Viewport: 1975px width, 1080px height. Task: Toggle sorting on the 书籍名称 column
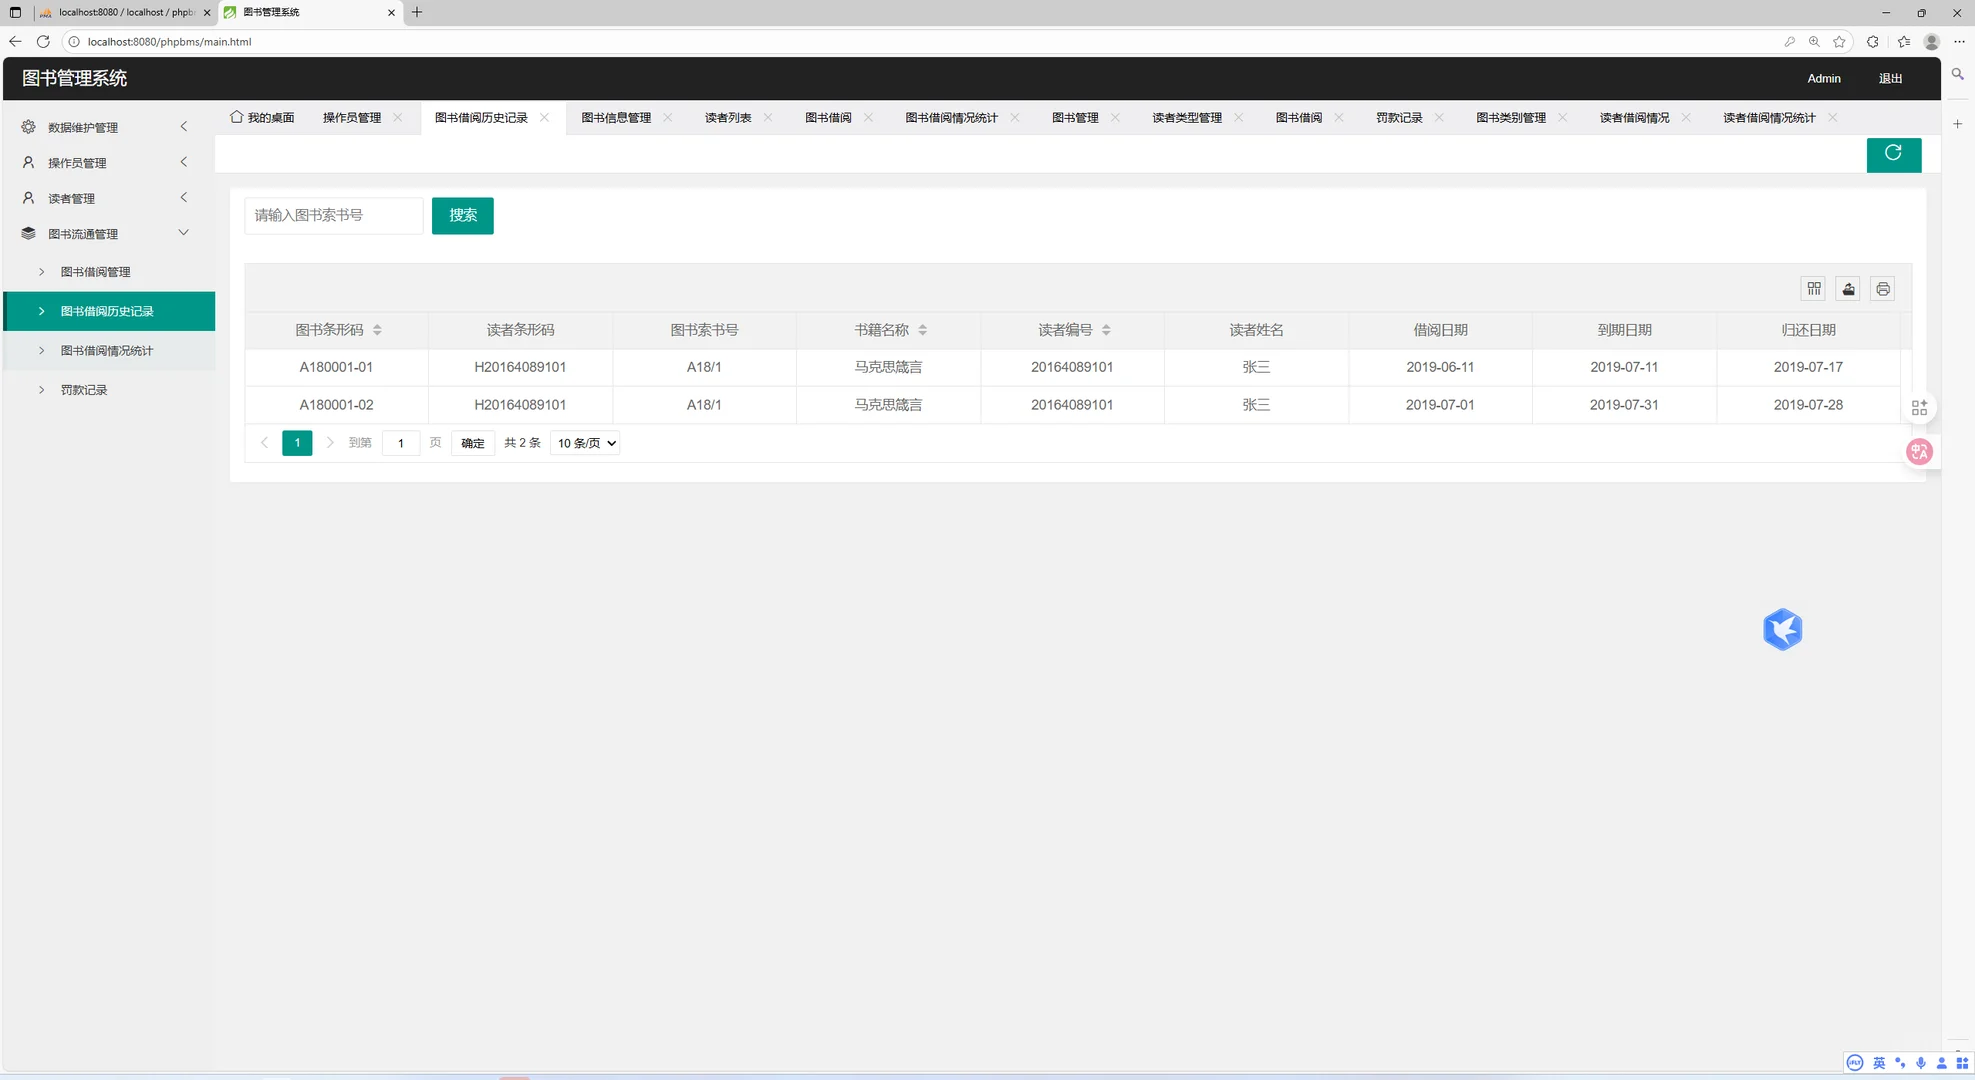pos(922,329)
